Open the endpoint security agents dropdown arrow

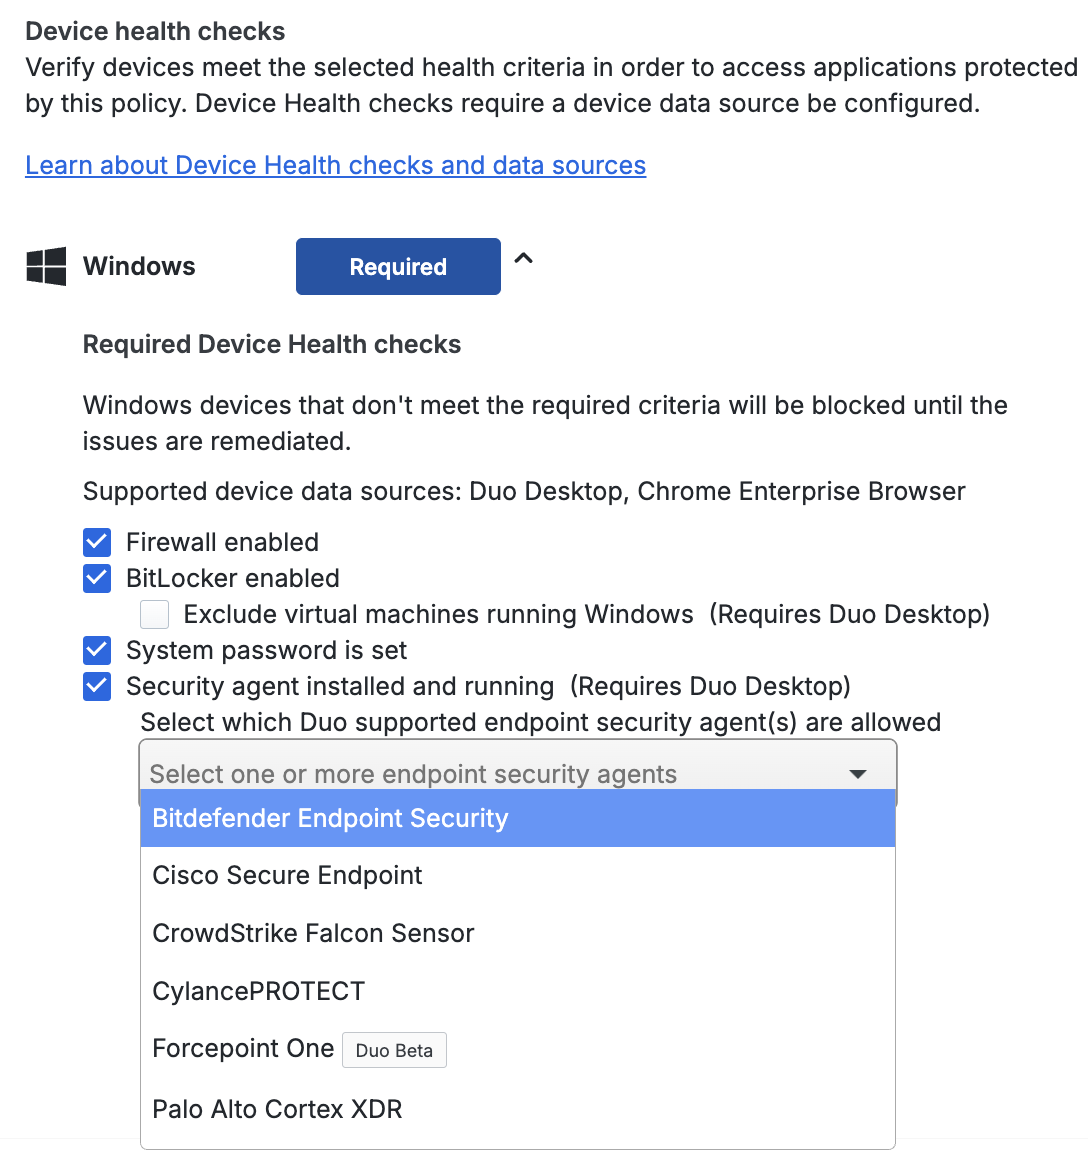[858, 773]
